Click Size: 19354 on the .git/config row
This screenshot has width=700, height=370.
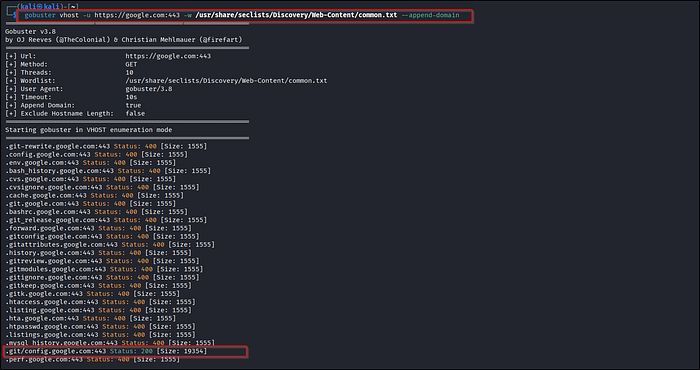coord(182,351)
